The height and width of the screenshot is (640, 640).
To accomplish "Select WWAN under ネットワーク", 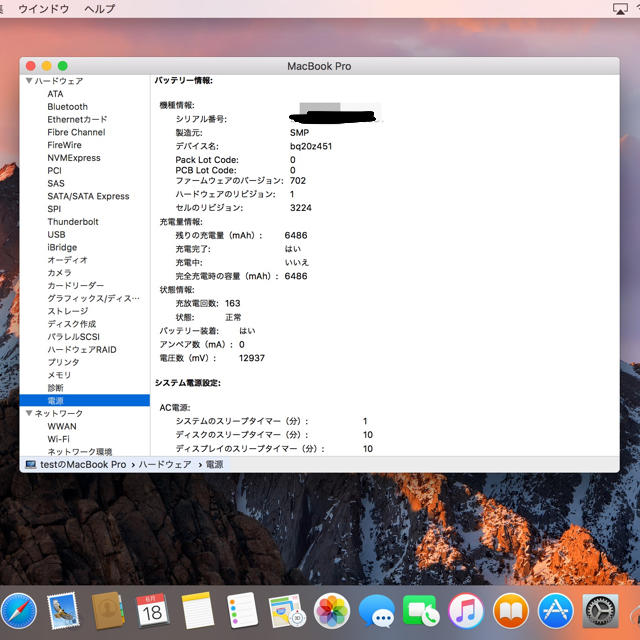I will coord(62,426).
